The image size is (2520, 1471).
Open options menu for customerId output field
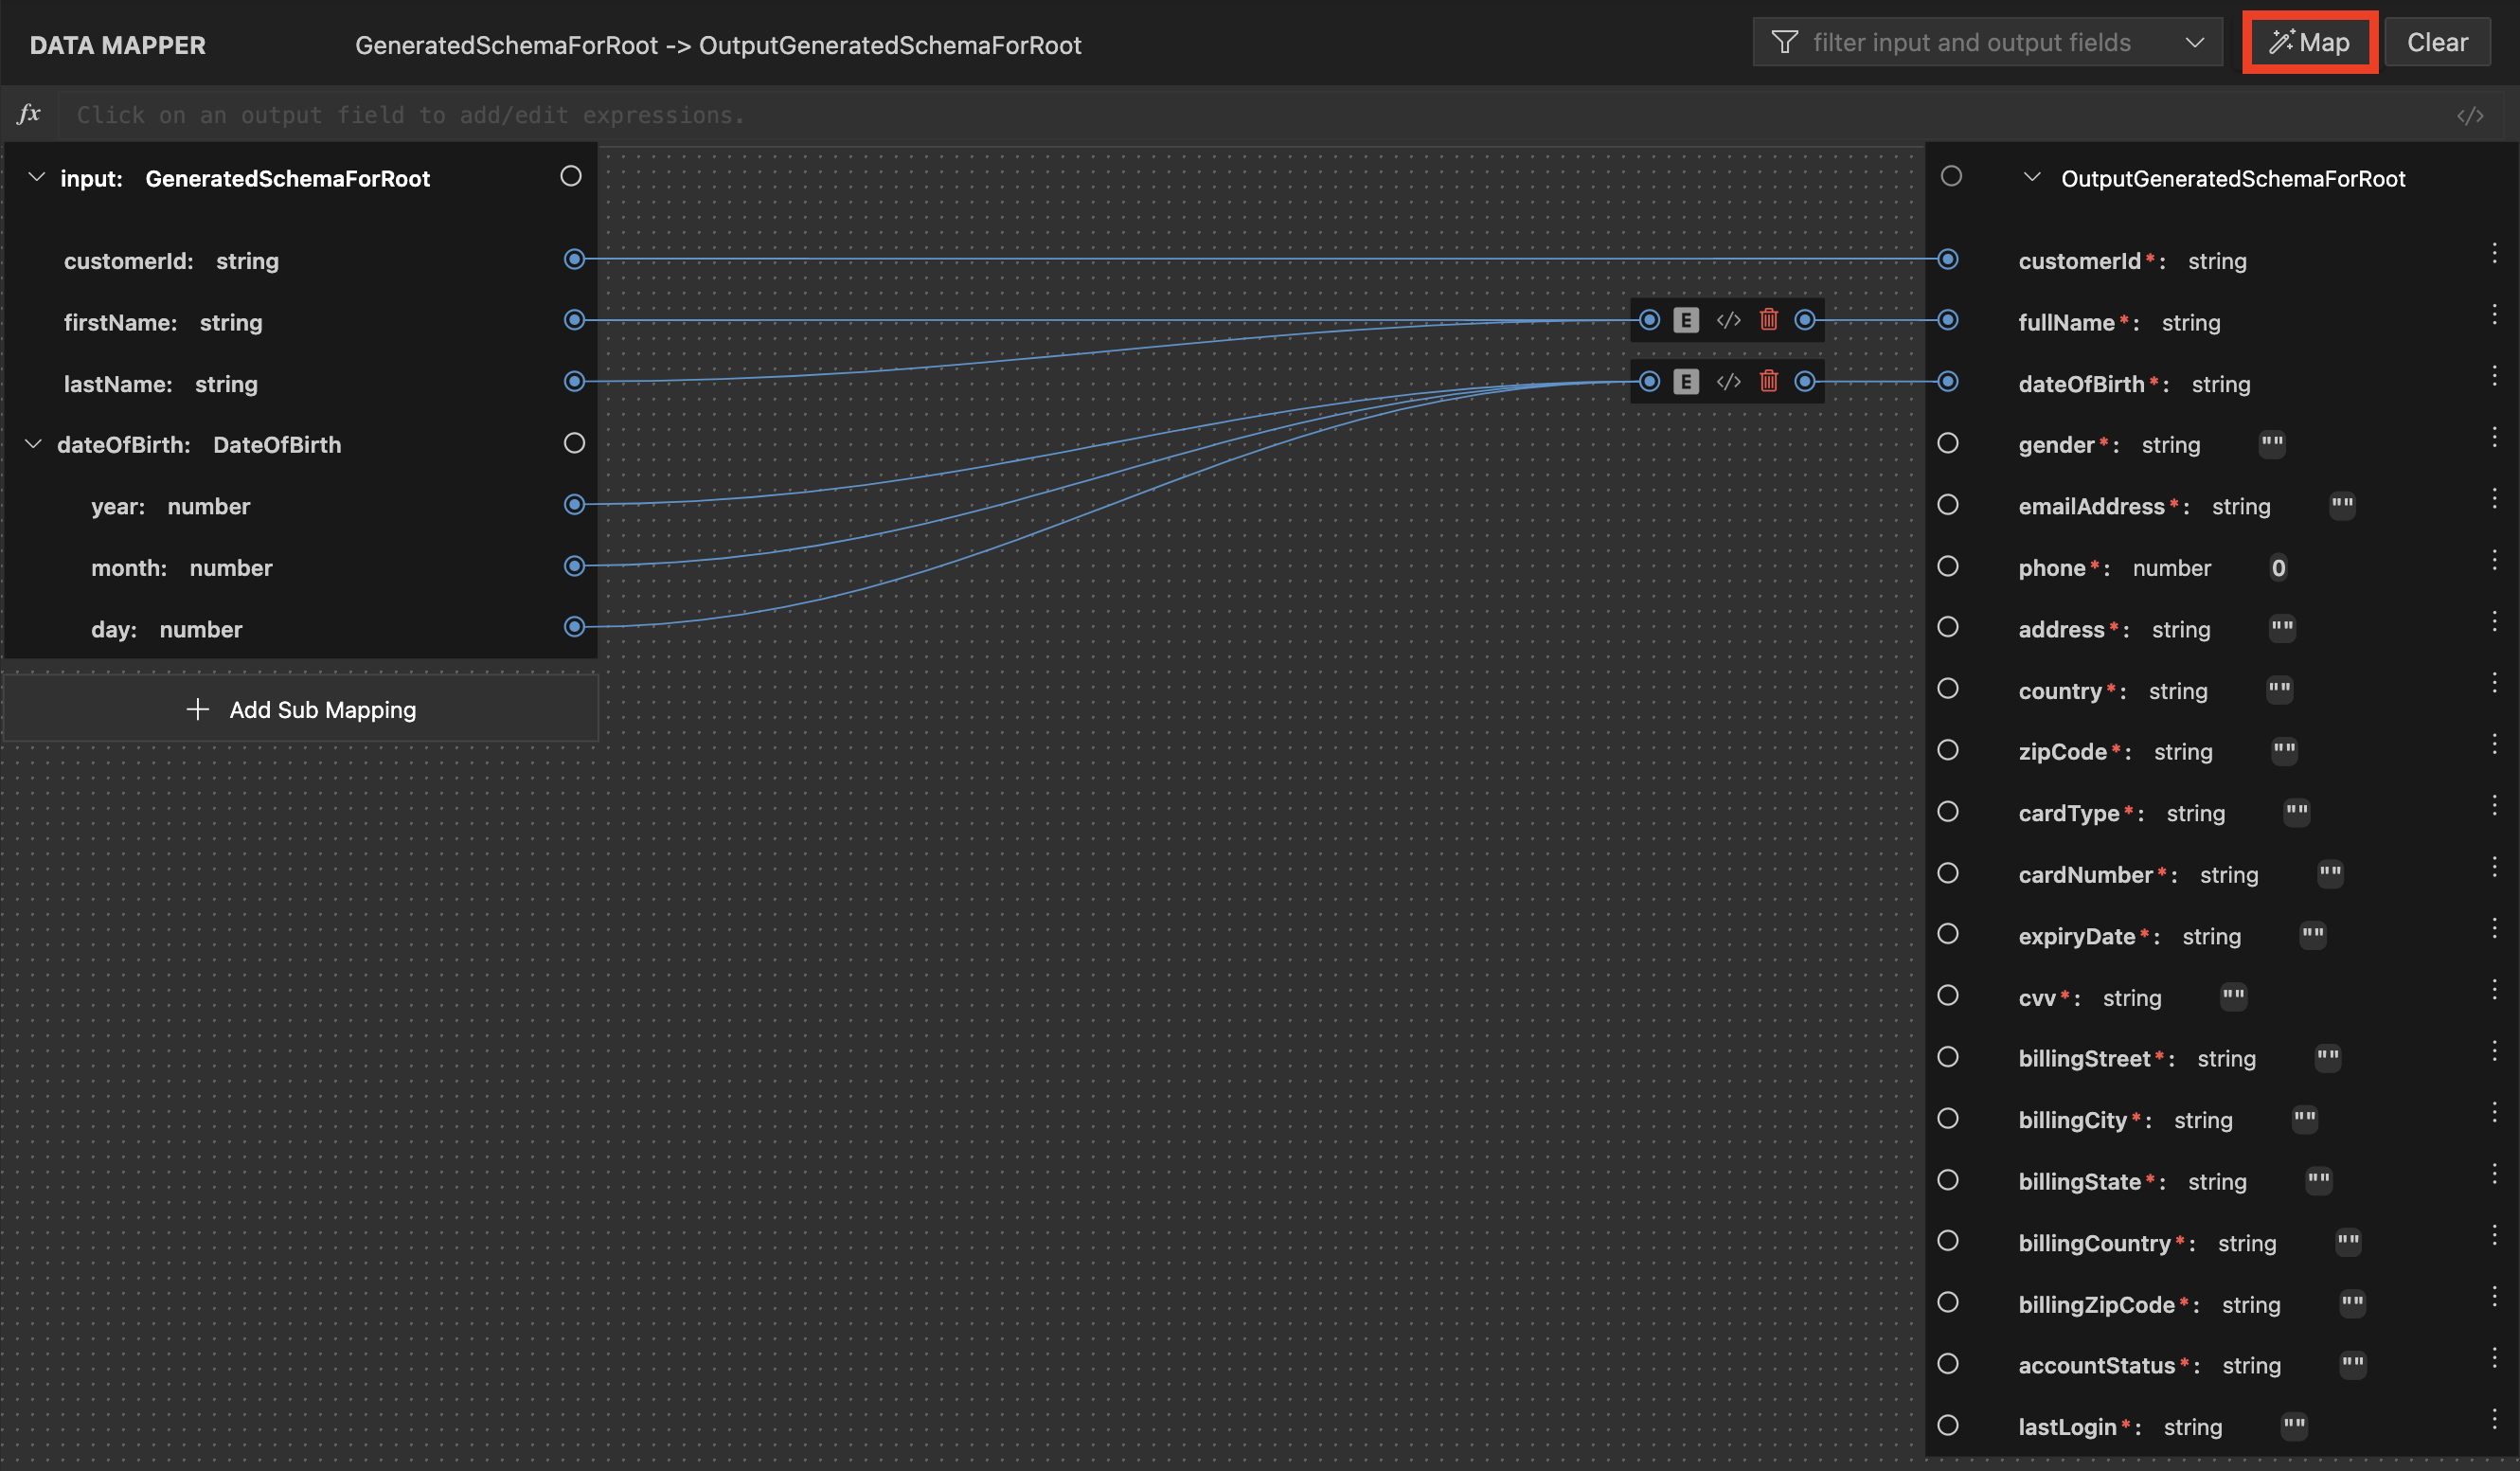coord(2494,253)
